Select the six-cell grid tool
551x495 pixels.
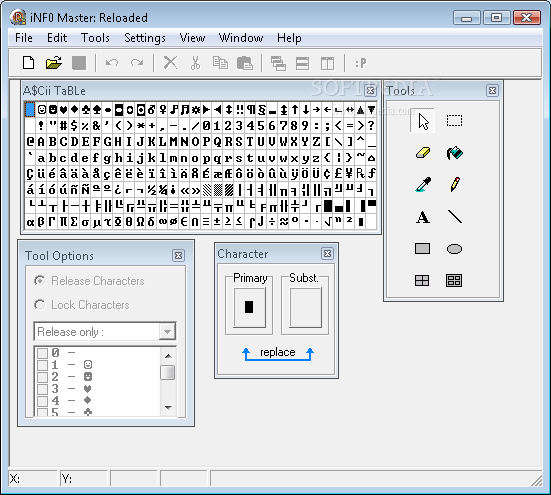[454, 280]
